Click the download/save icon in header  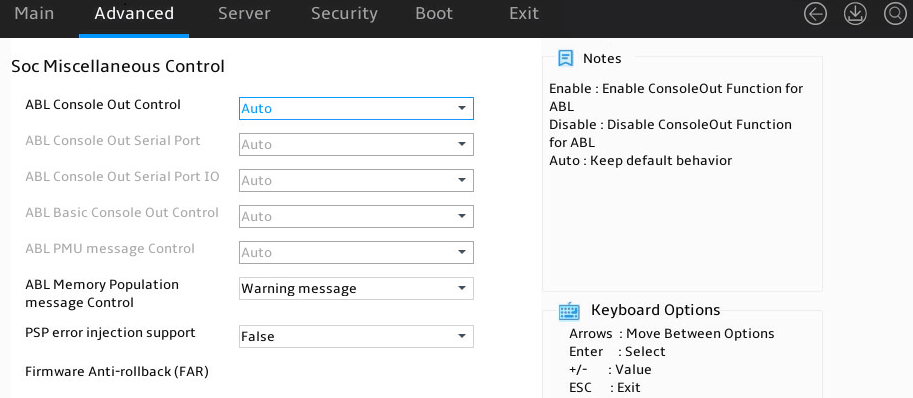click(855, 14)
